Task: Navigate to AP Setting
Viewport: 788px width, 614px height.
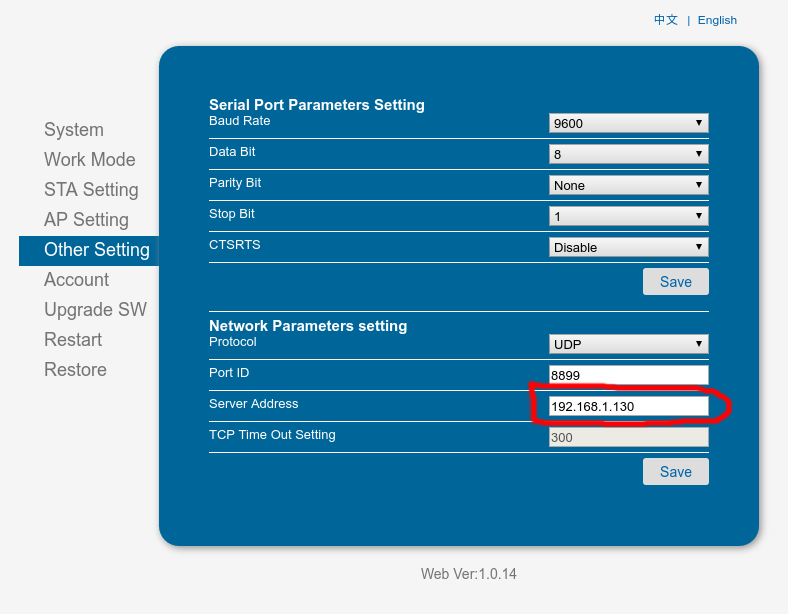Action: [86, 220]
